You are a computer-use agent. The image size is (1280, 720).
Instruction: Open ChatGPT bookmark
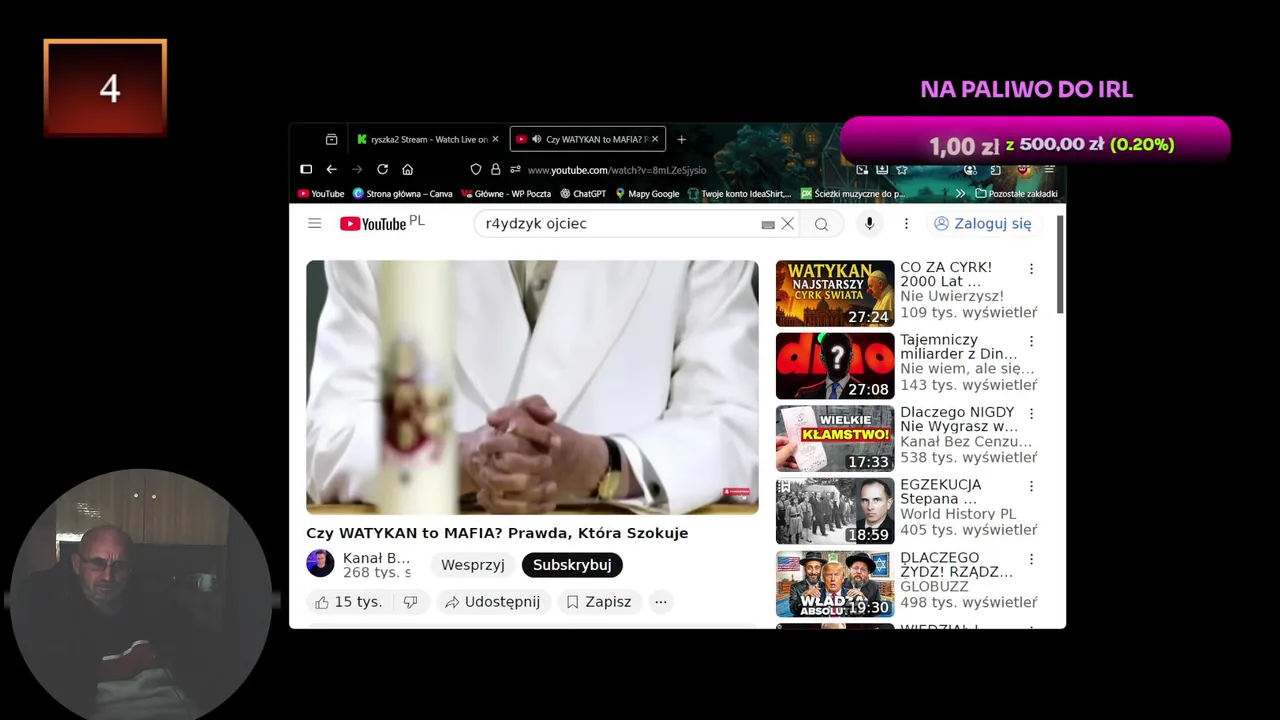pyautogui.click(x=583, y=193)
